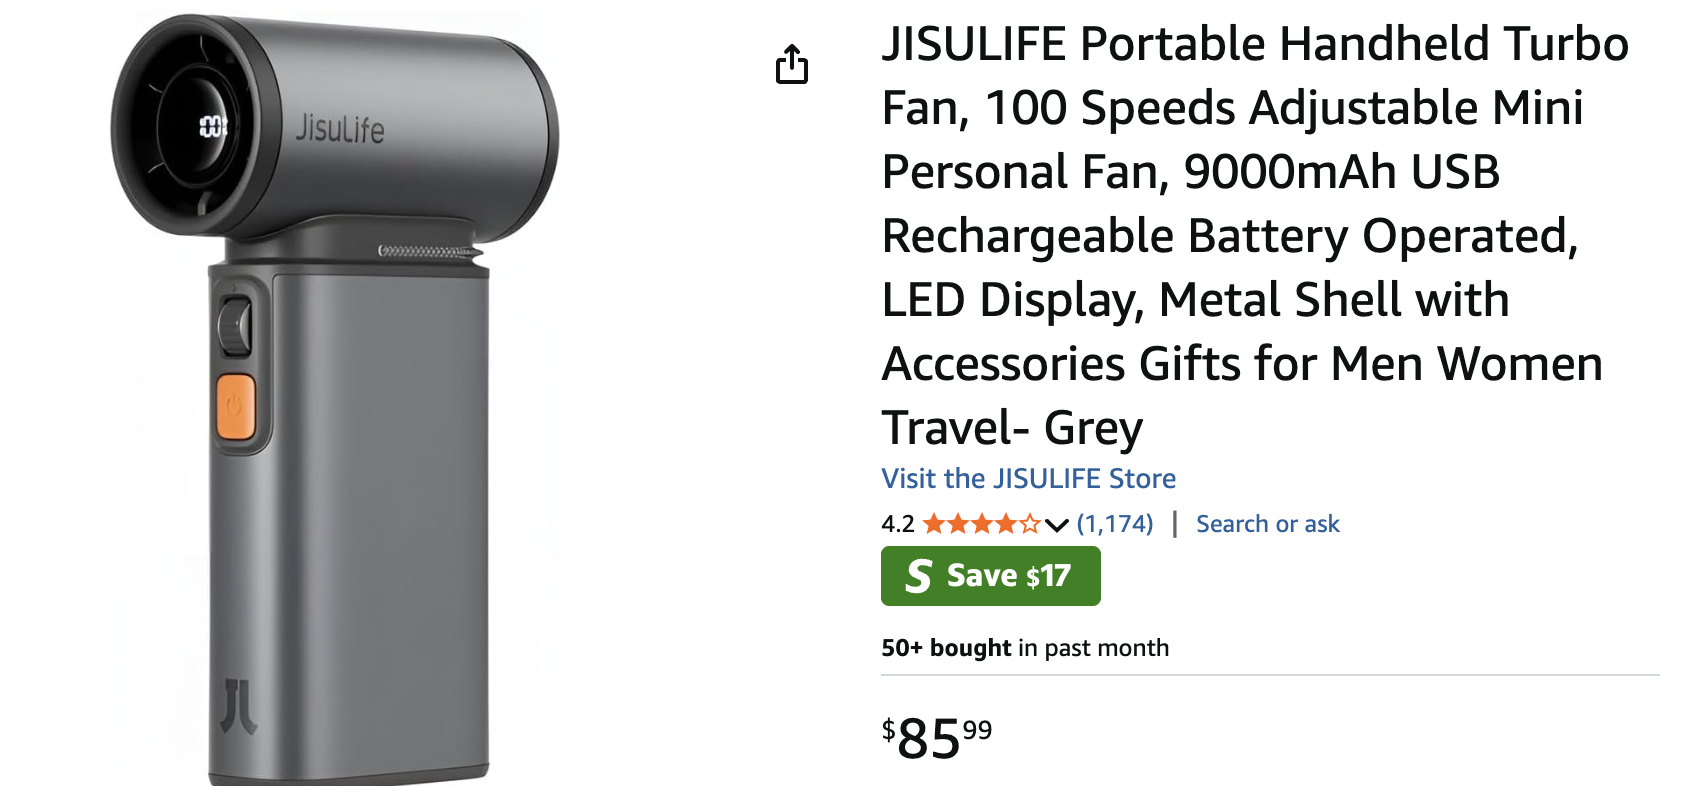Image resolution: width=1686 pixels, height=786 pixels.
Task: Expand the rating breakdown chevron
Action: [1057, 525]
